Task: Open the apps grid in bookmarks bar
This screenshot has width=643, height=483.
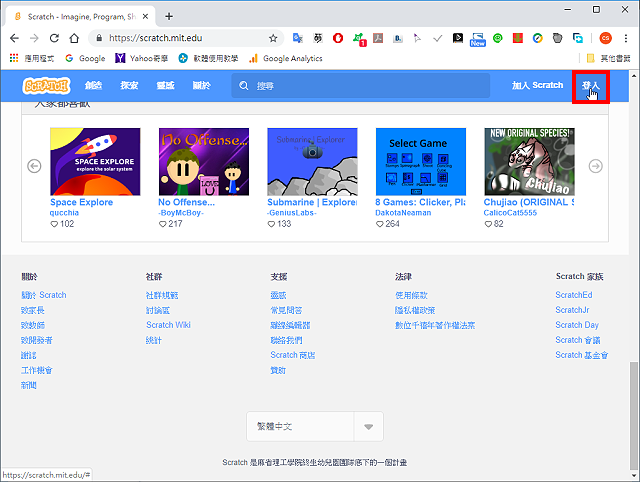Action: [14, 58]
